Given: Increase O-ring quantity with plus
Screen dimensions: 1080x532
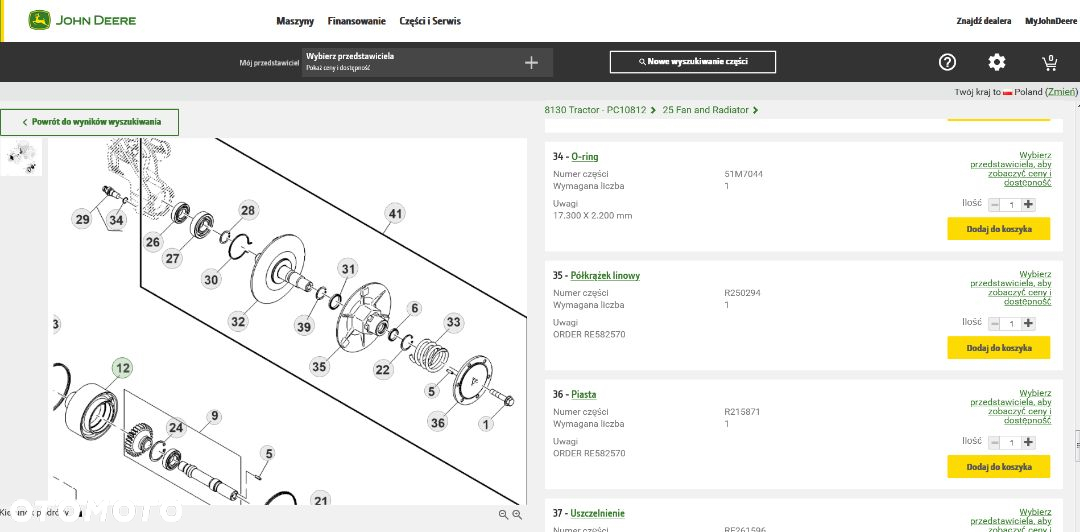Looking at the screenshot, I should click(x=1028, y=205).
